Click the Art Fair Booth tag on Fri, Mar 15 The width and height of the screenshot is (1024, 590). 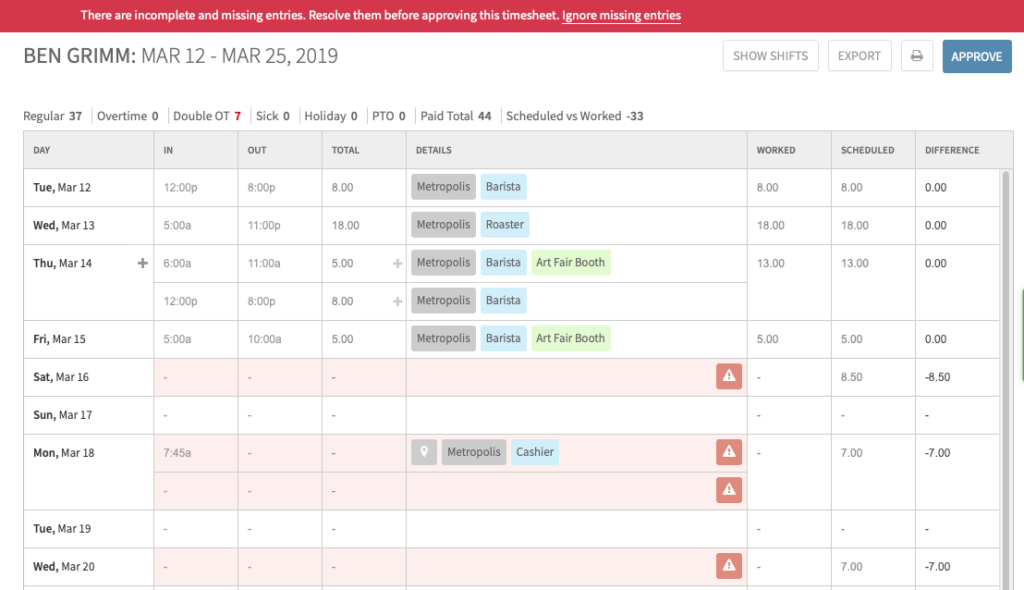click(x=570, y=338)
